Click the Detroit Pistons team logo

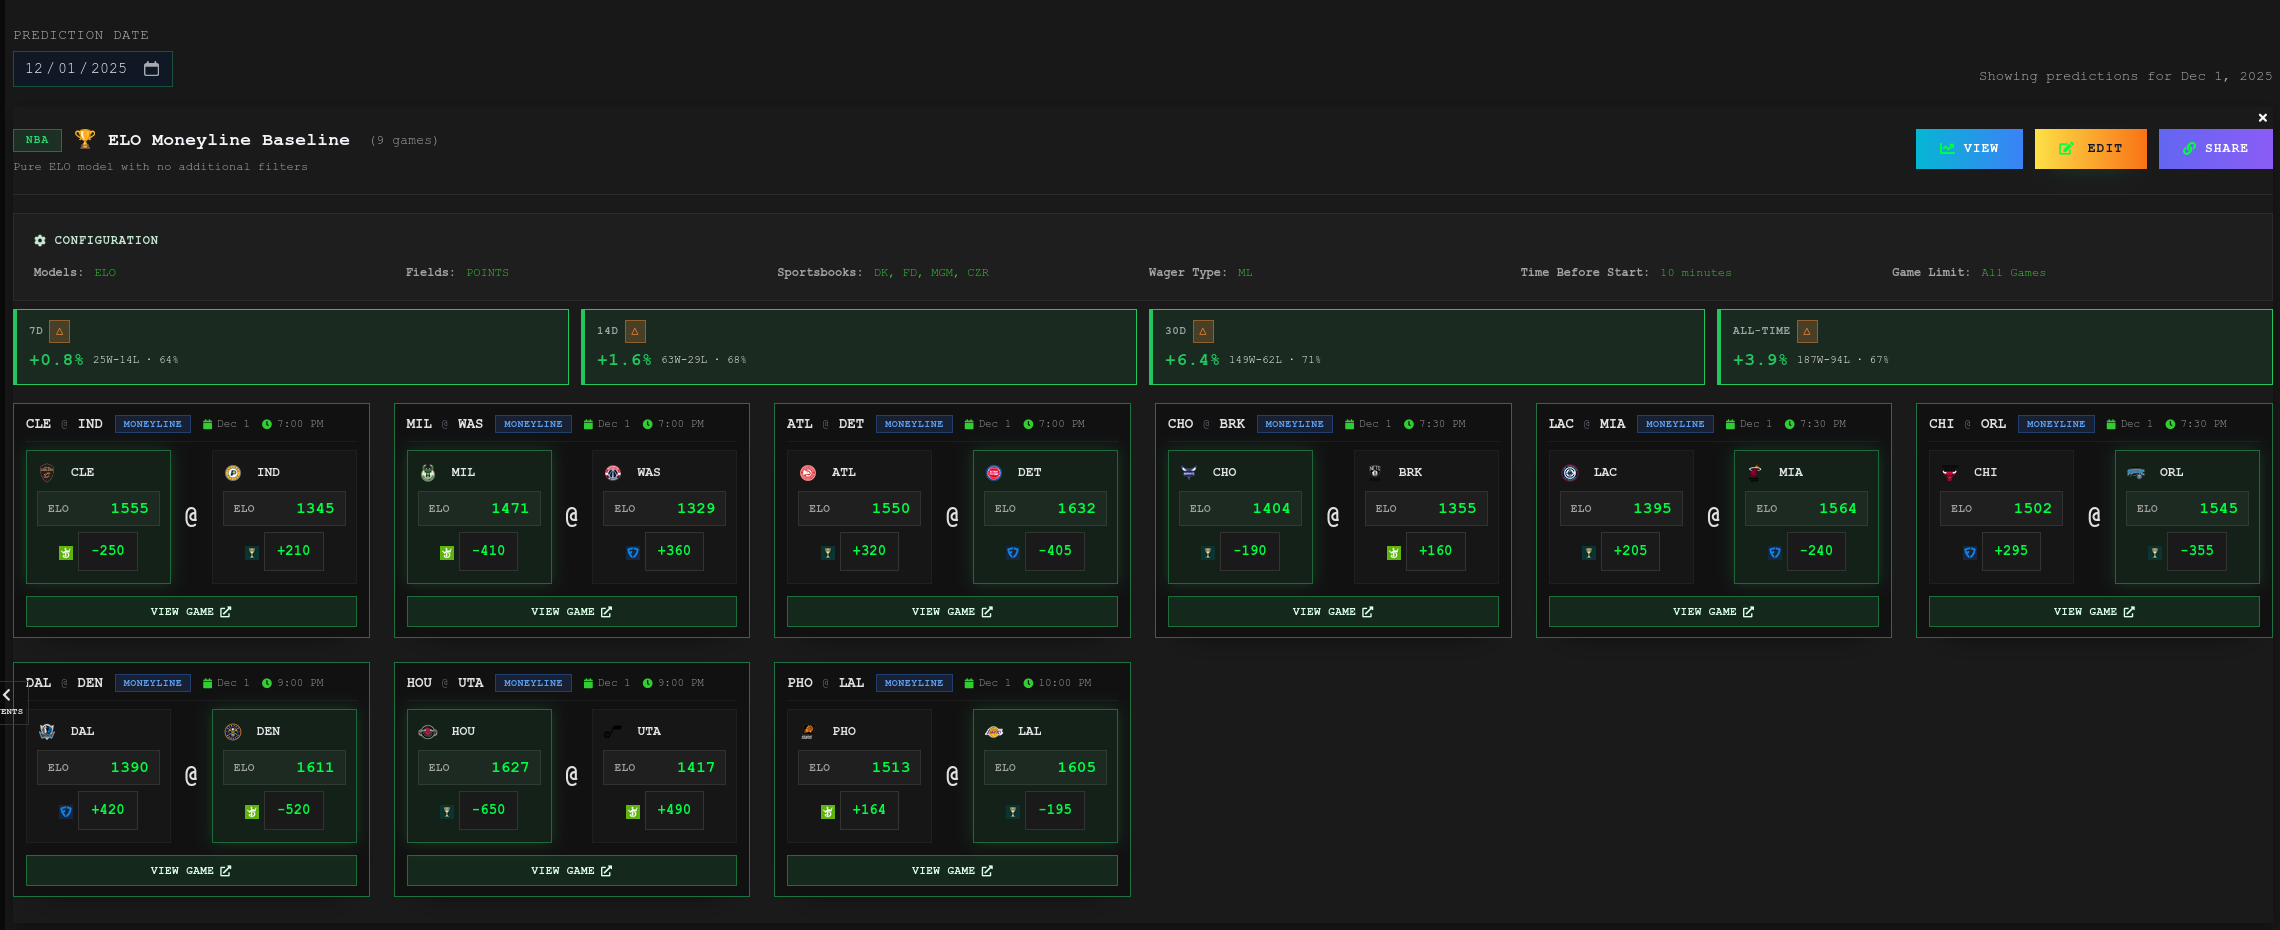click(x=994, y=473)
